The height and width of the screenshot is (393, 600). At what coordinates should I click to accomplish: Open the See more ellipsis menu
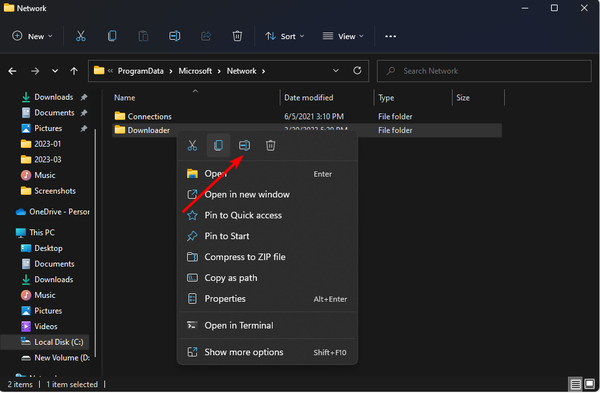click(x=390, y=36)
